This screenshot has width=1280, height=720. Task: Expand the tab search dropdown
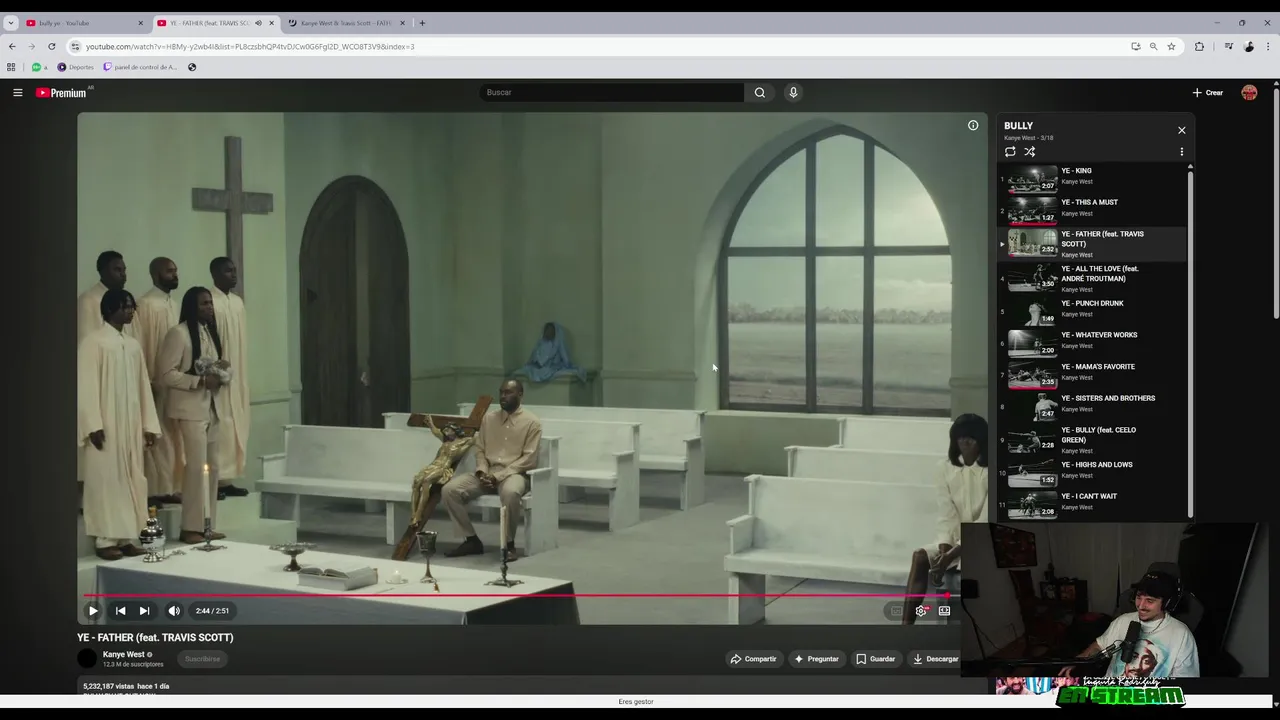tap(10, 23)
